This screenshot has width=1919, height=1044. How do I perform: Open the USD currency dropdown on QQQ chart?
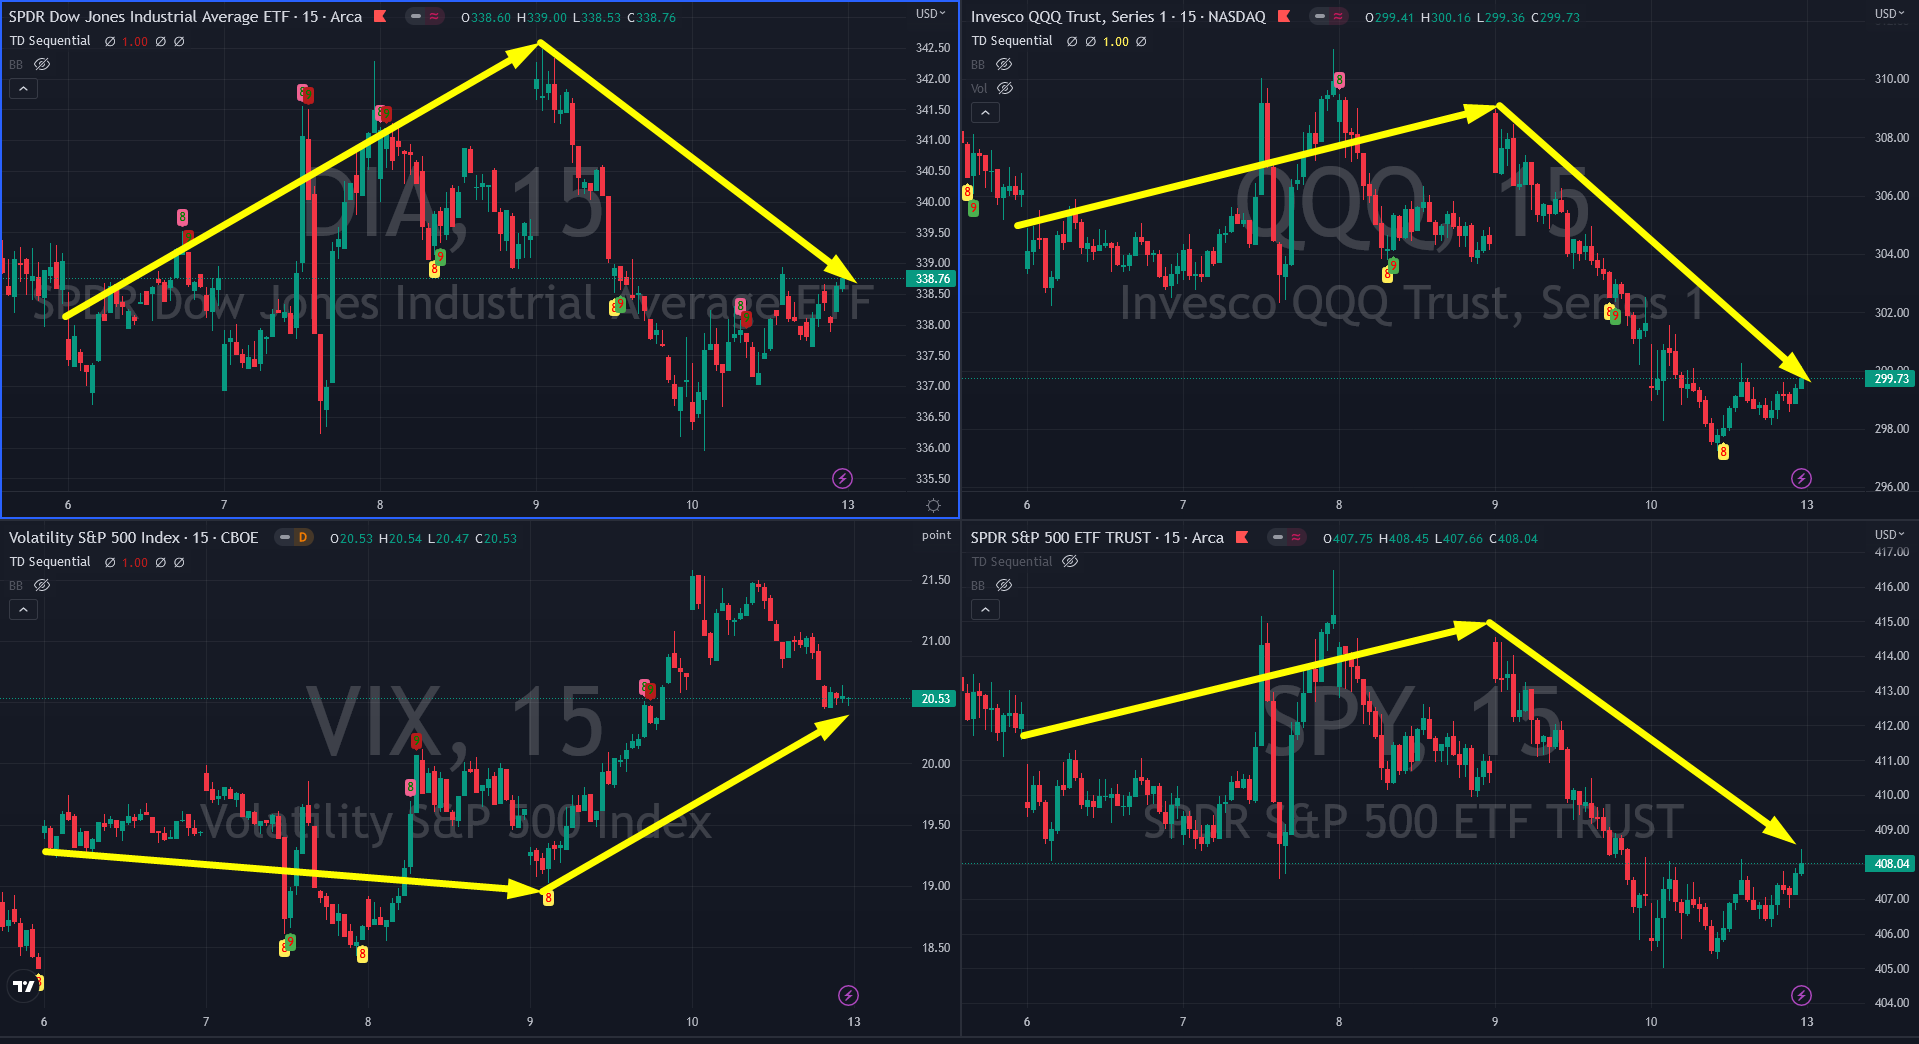(x=1889, y=14)
